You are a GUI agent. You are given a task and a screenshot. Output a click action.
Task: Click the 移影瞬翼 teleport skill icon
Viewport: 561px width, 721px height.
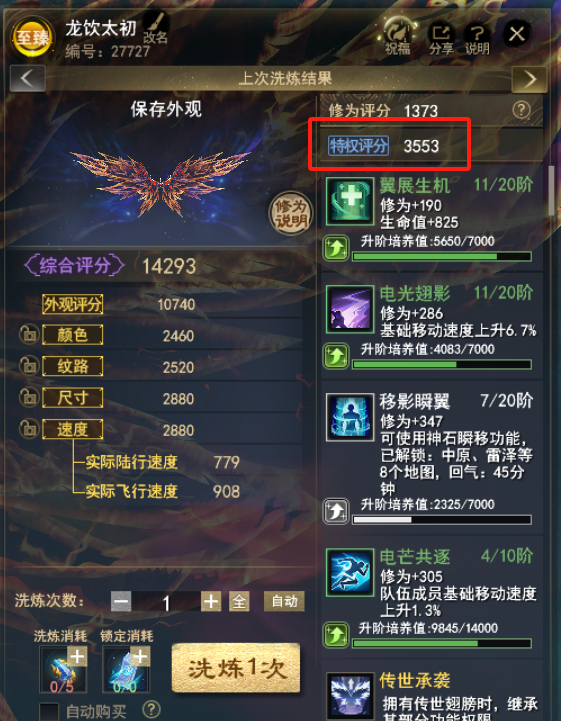click(350, 417)
